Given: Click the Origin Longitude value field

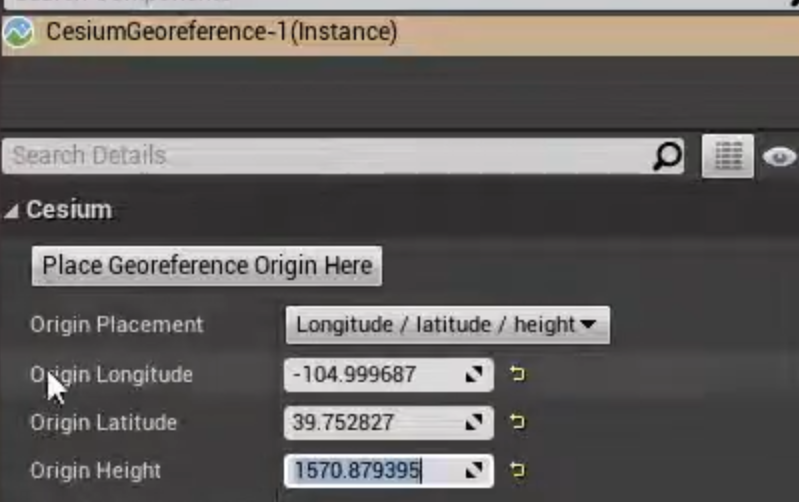Looking at the screenshot, I should click(389, 375).
